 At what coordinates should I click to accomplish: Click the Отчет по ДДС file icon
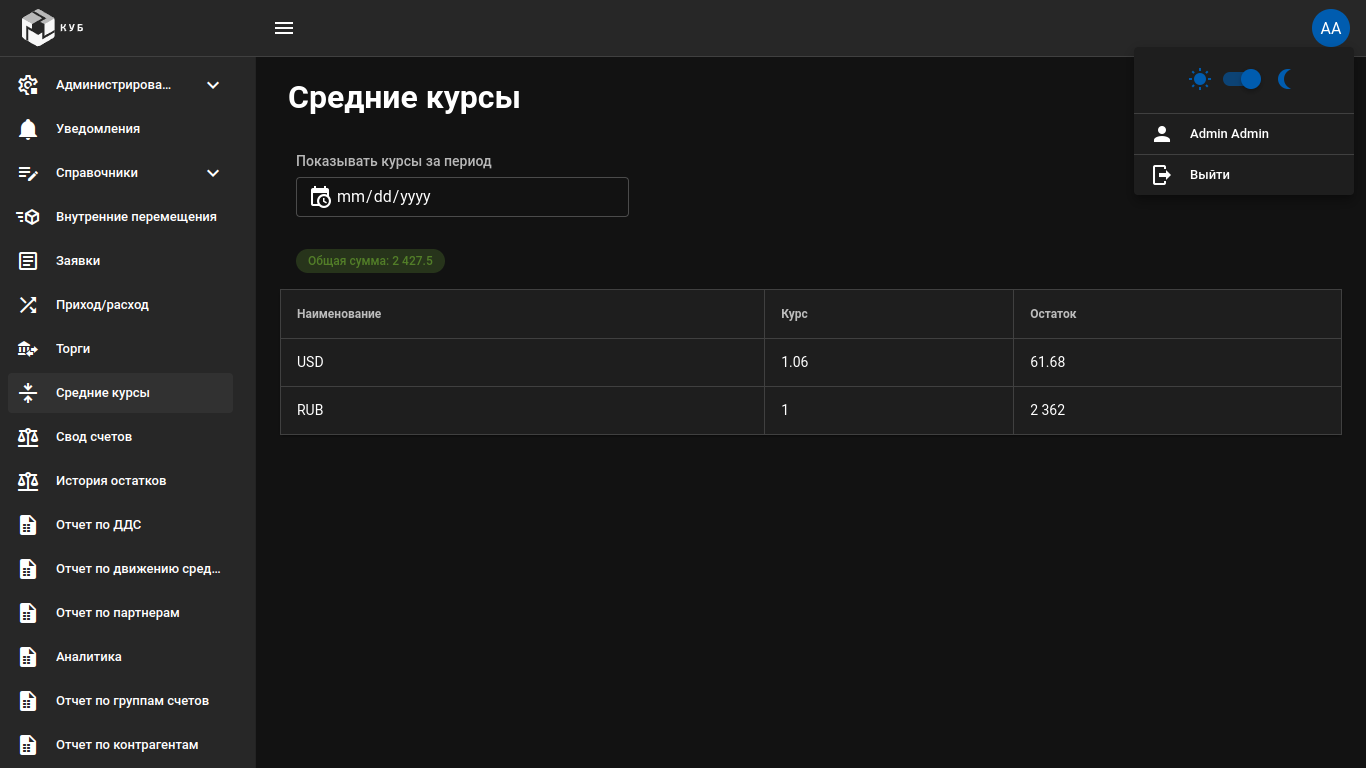tap(28, 525)
